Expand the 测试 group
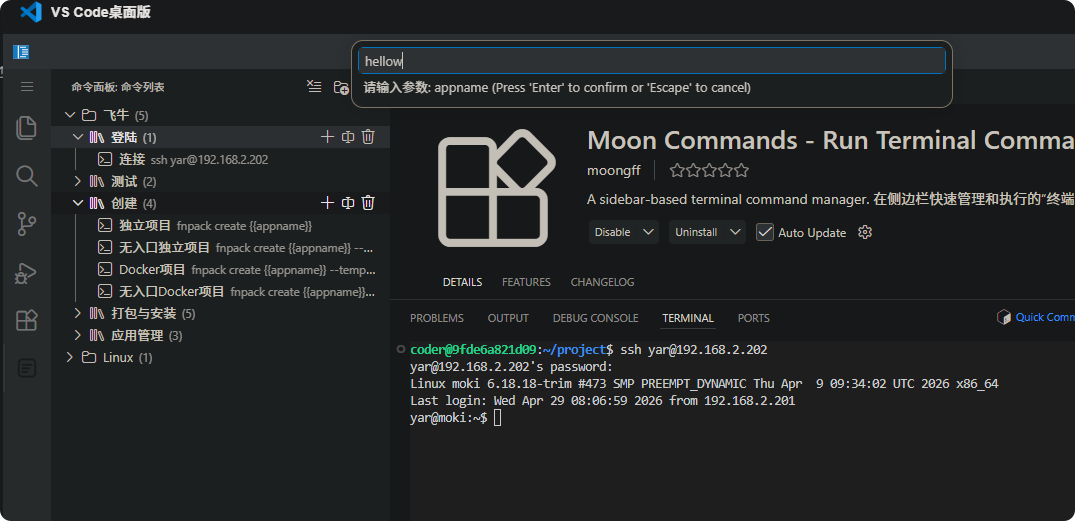Screen dimensions: 1075x521 click(77, 181)
